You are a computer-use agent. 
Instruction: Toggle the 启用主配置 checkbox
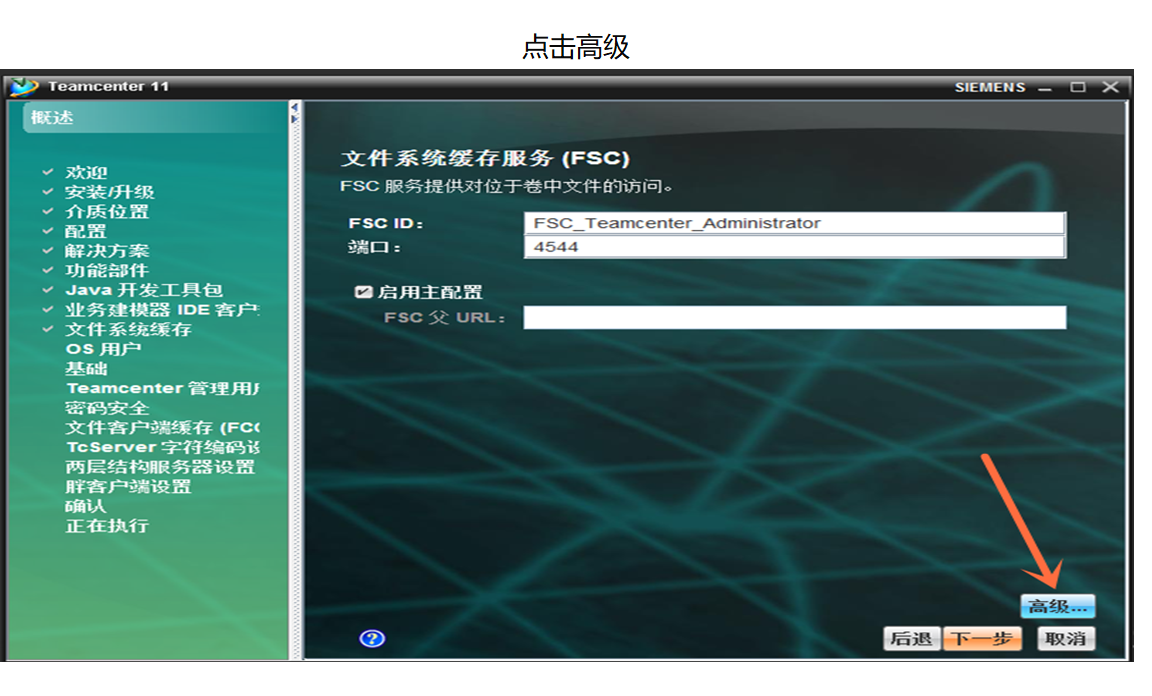tap(363, 292)
